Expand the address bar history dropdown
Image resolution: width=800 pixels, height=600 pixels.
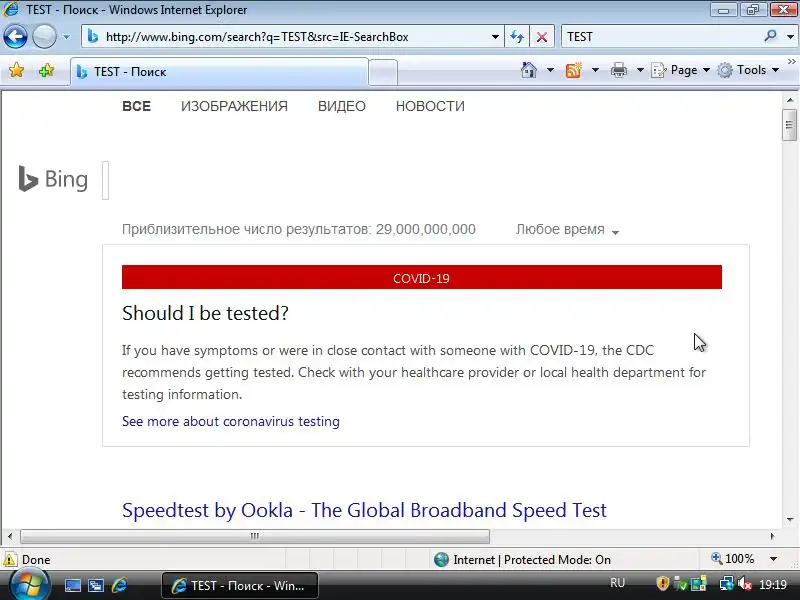495,37
